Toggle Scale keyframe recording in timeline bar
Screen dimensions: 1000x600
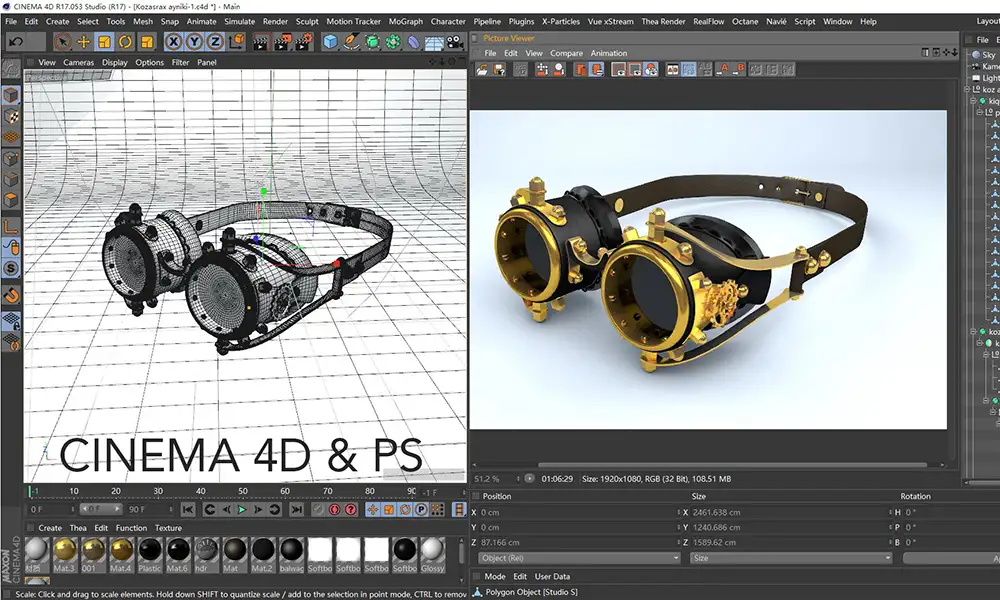[x=389, y=509]
